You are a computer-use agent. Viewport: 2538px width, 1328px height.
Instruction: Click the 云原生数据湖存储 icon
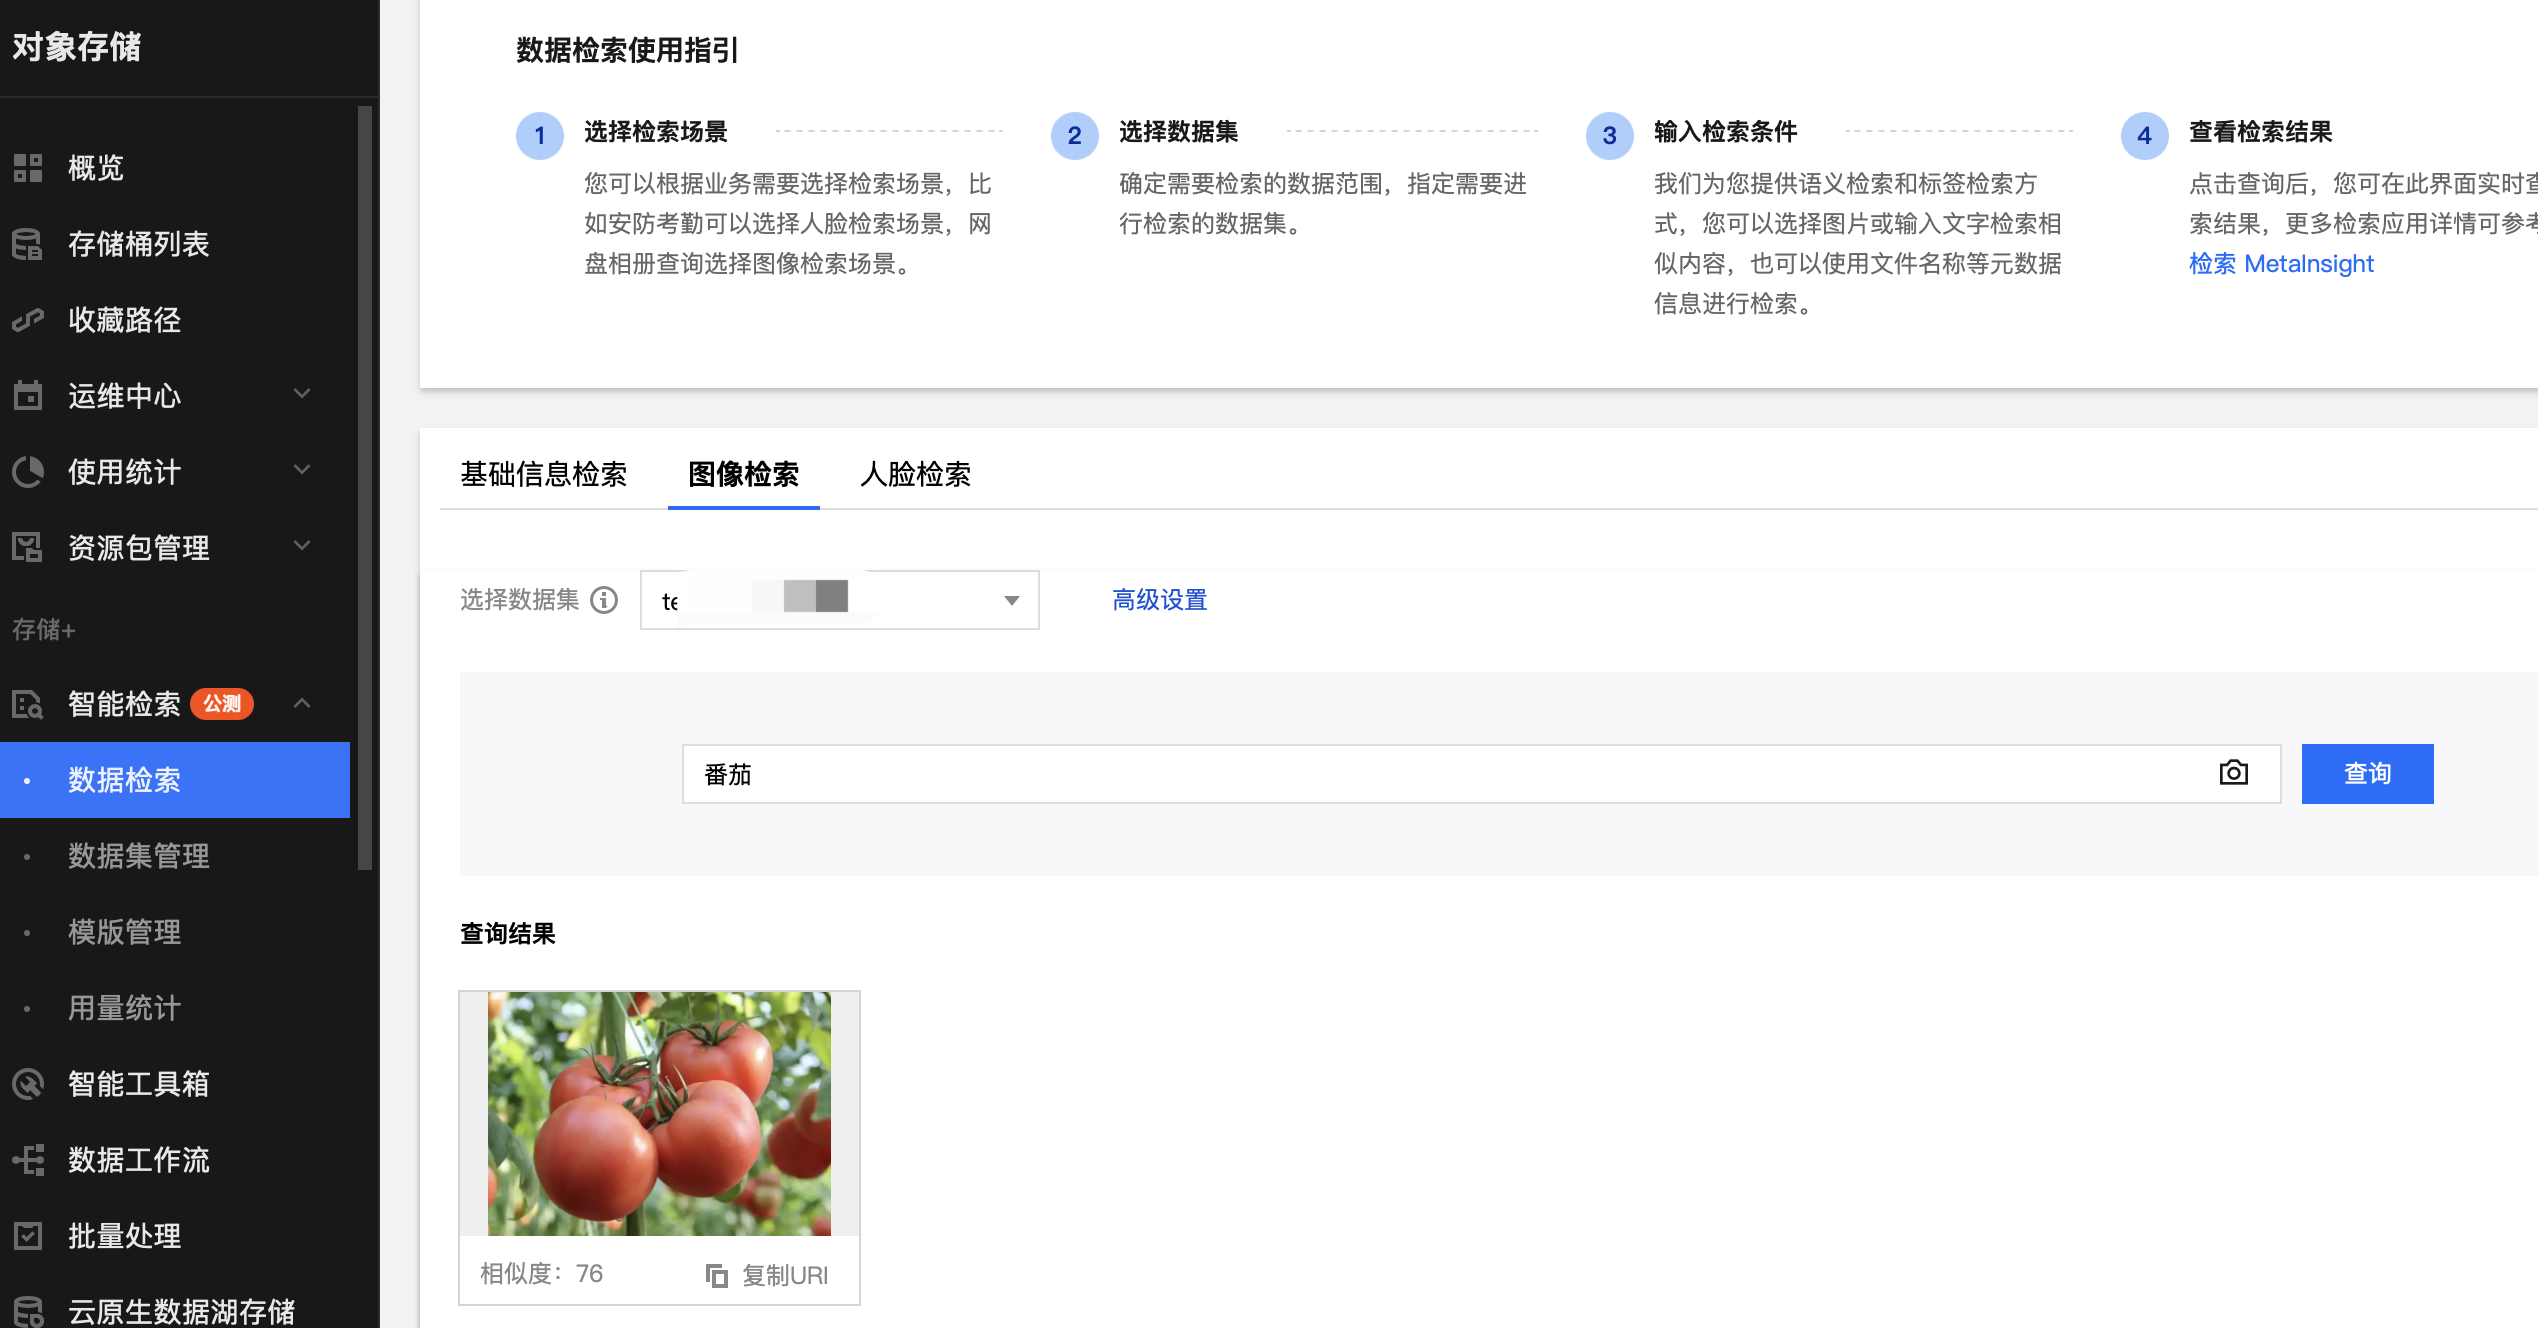coord(28,1312)
